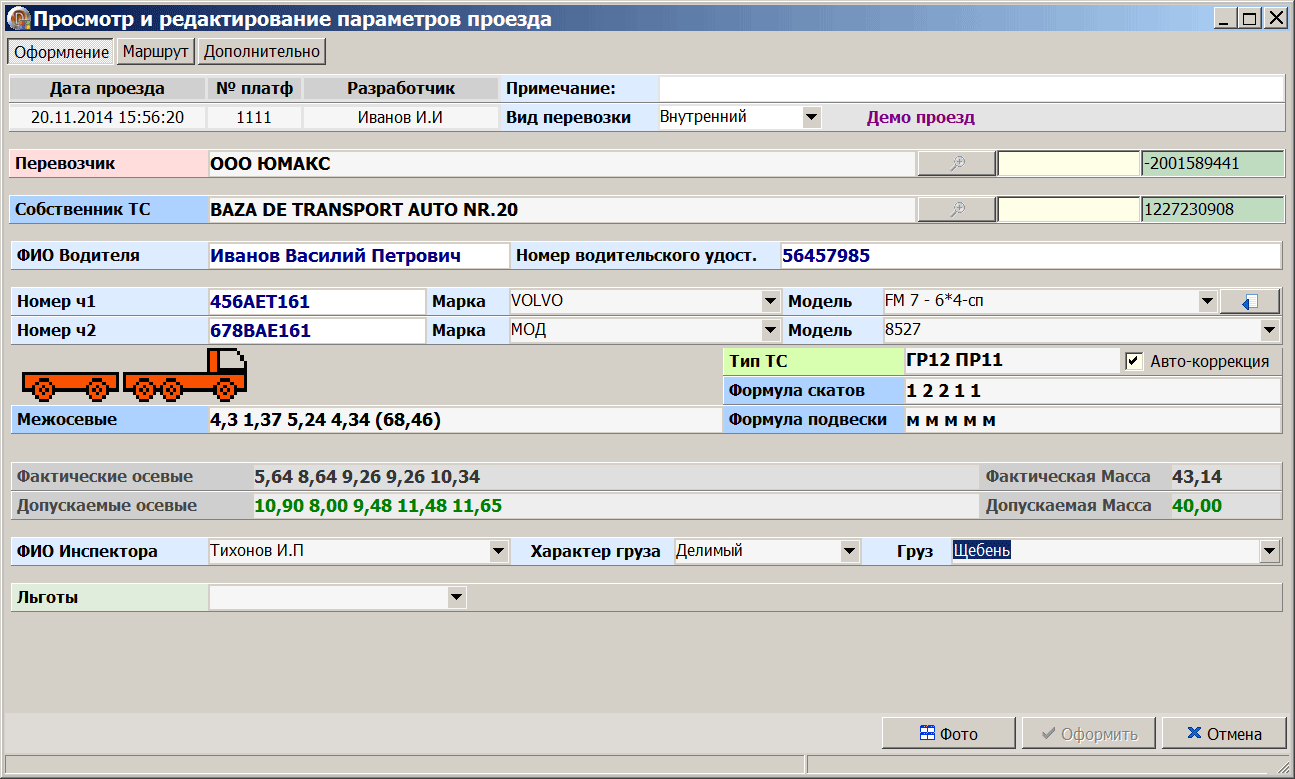Click the blue arrow button beside Модель

pyautogui.click(x=1249, y=301)
